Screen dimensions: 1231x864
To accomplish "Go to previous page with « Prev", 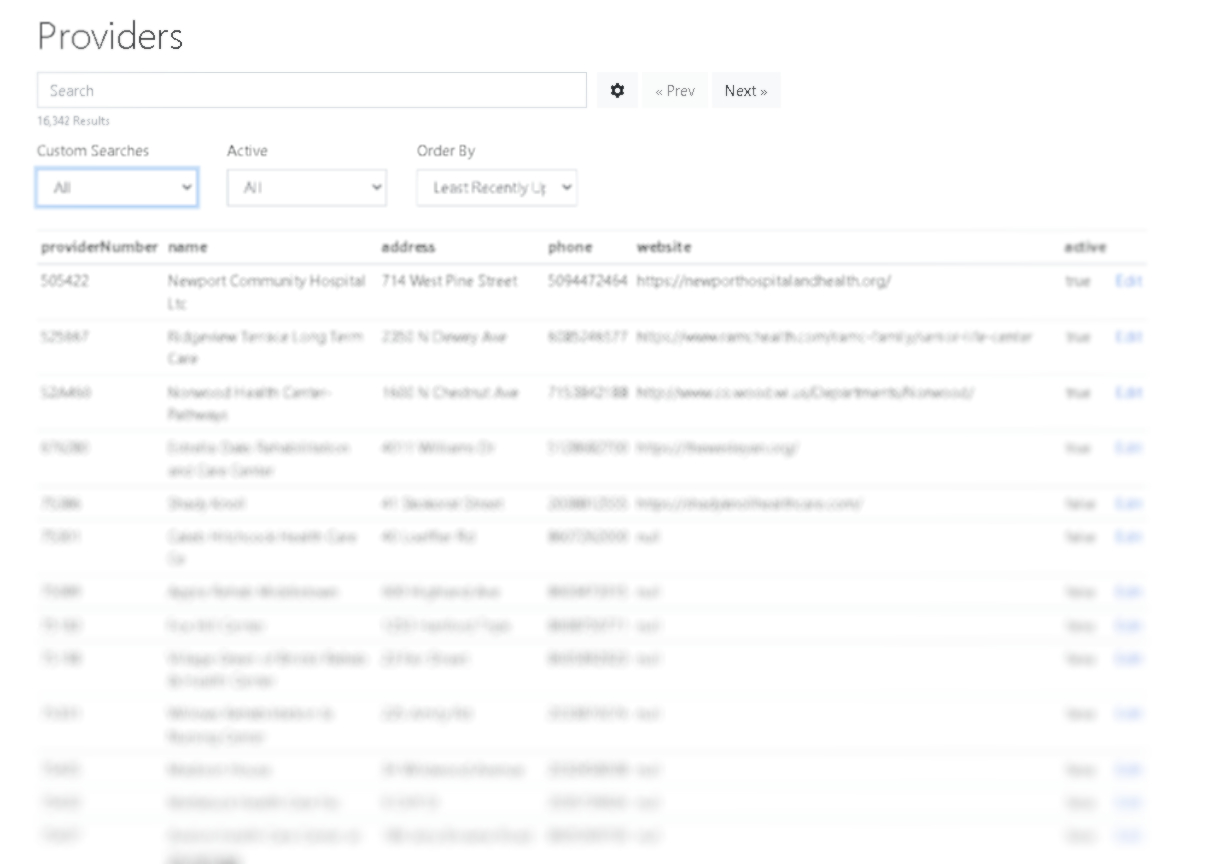I will coord(675,90).
